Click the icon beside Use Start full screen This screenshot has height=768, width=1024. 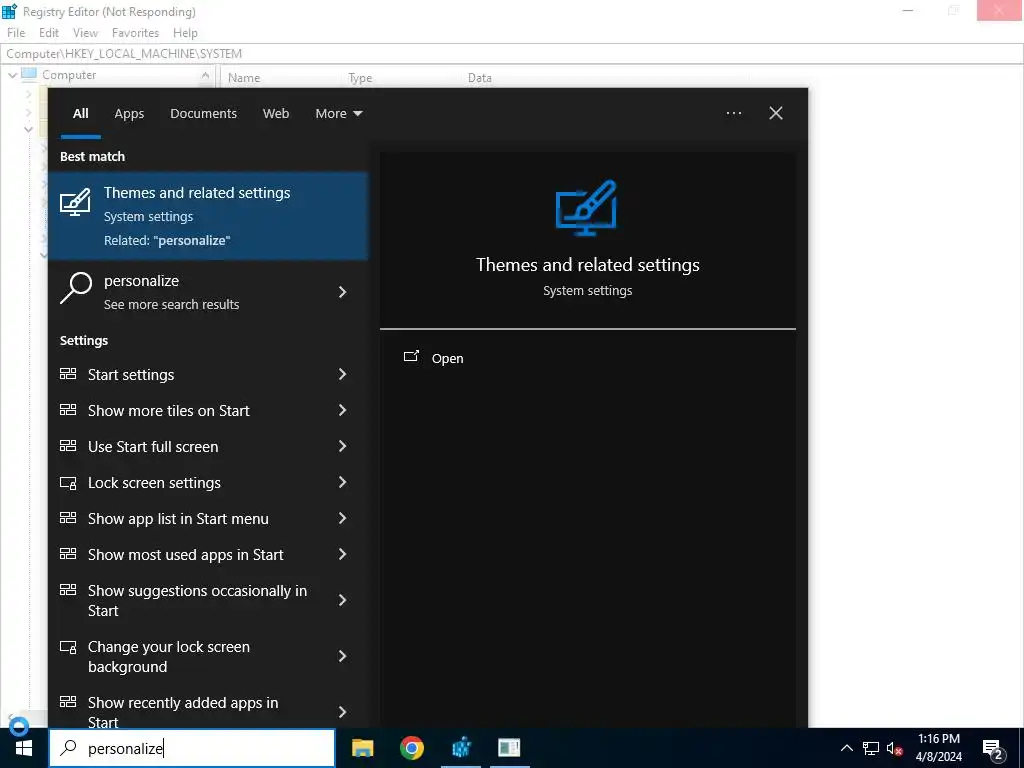tap(68, 445)
